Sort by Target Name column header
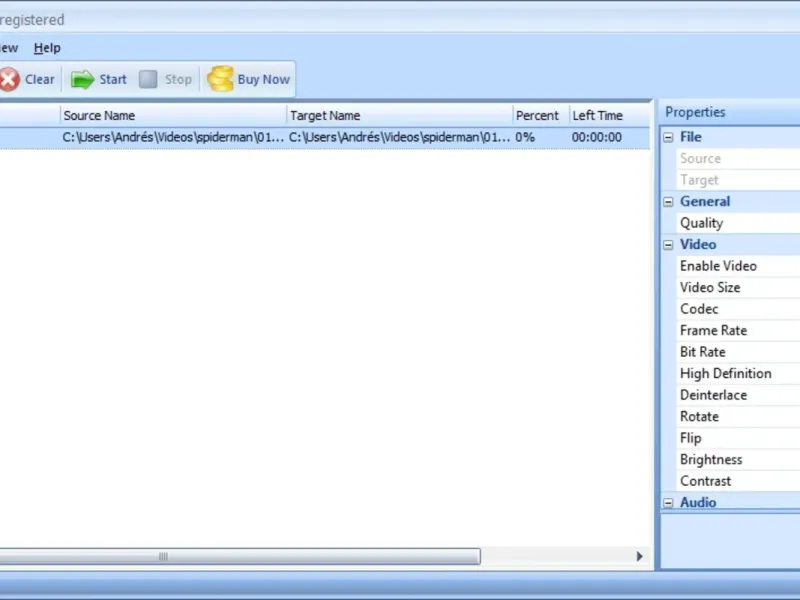 400,116
